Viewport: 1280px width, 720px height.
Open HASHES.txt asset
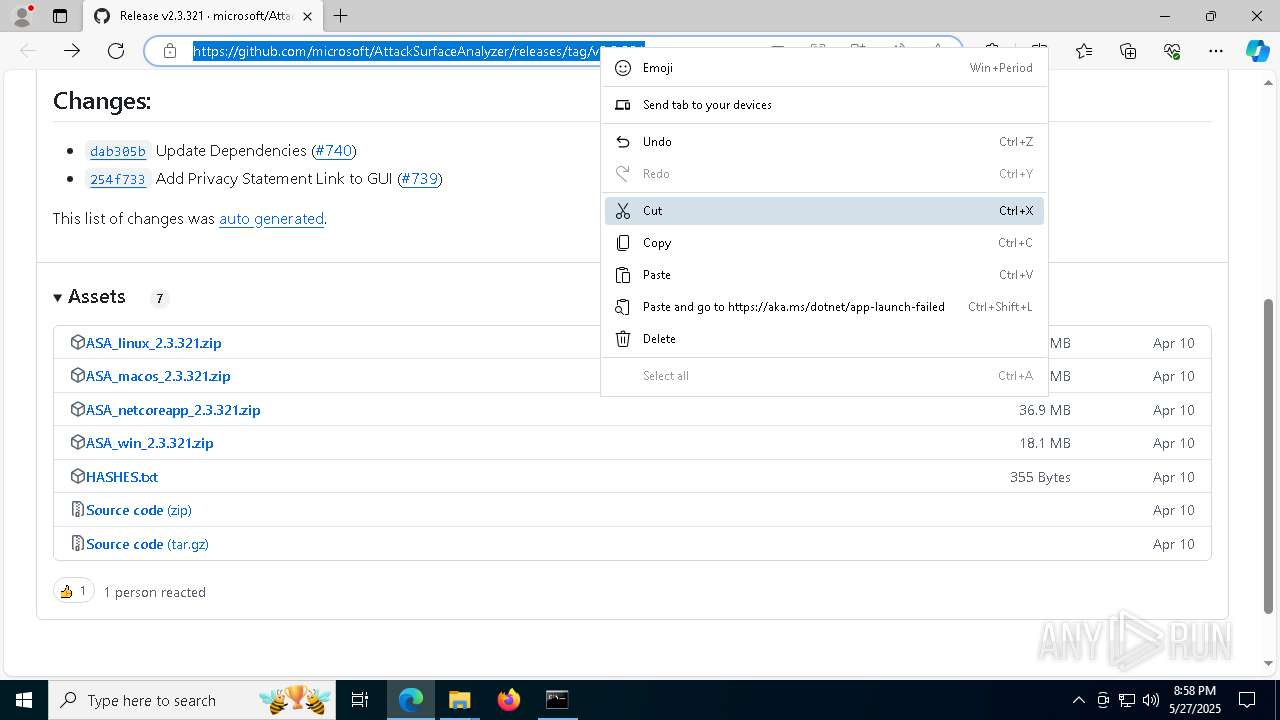[122, 477]
